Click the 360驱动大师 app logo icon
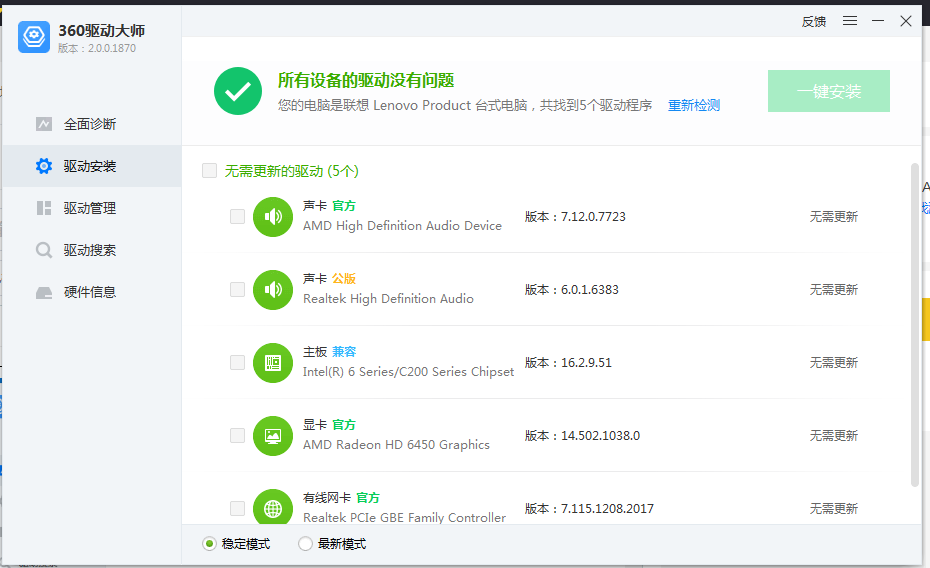This screenshot has width=930, height=568. [34, 37]
